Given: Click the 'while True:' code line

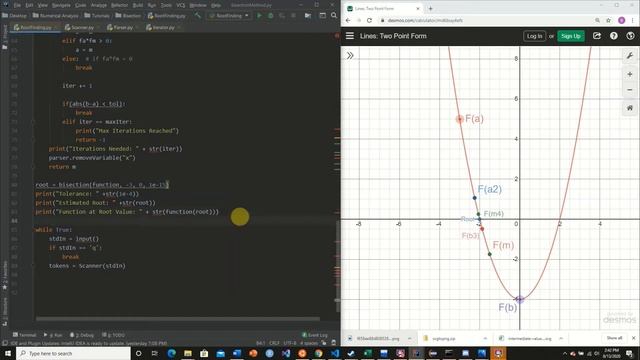Looking at the screenshot, I should [53, 230].
